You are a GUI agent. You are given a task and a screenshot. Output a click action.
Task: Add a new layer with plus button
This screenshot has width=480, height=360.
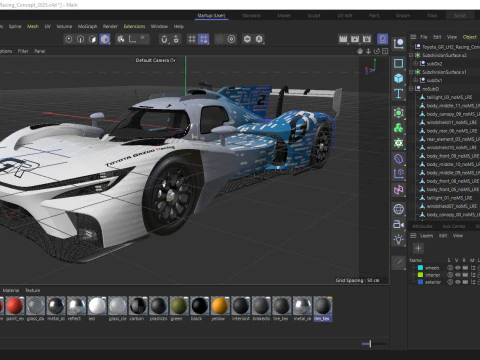pyautogui.click(x=418, y=248)
